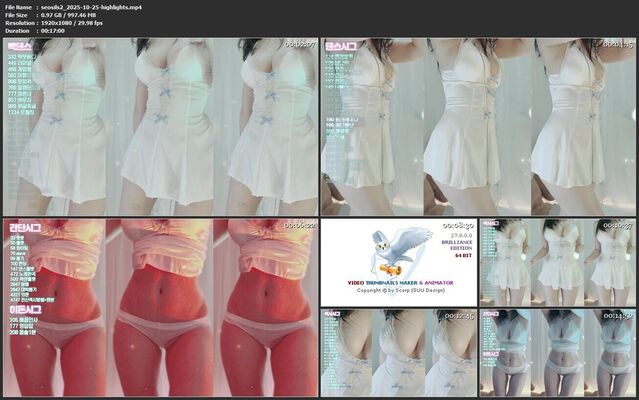Click the 00:08:30 timestamp on logo tile

457,227
